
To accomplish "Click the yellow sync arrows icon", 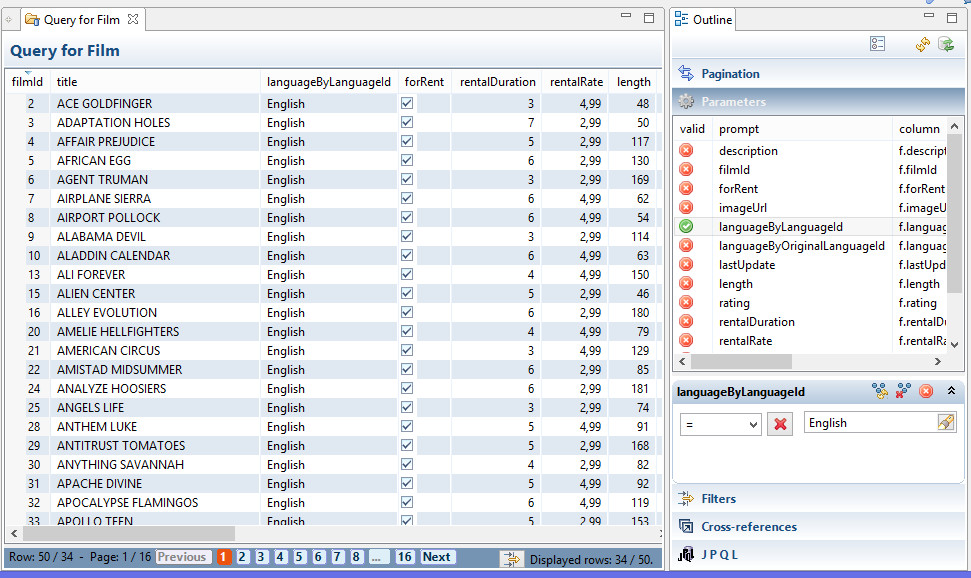I will click(923, 44).
